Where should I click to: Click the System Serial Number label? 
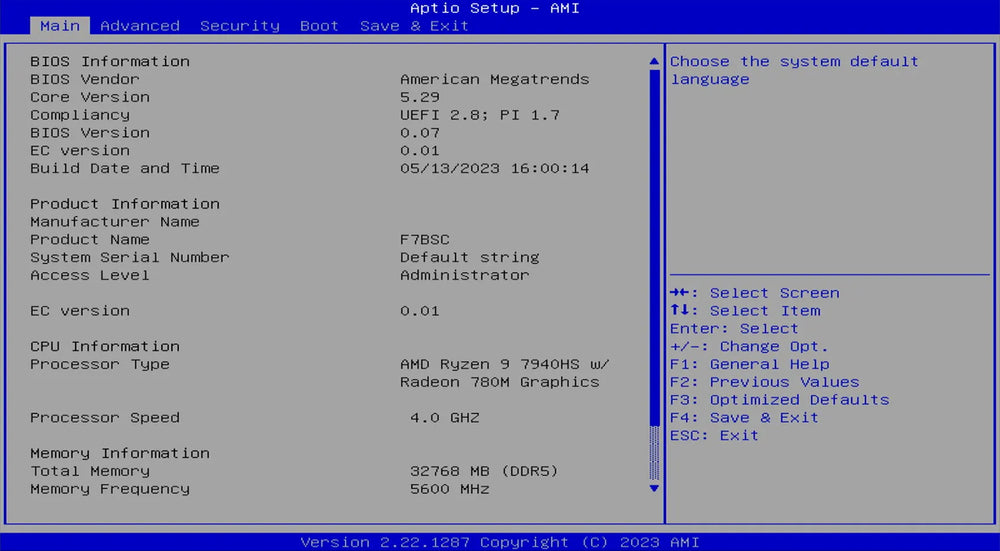[129, 257]
